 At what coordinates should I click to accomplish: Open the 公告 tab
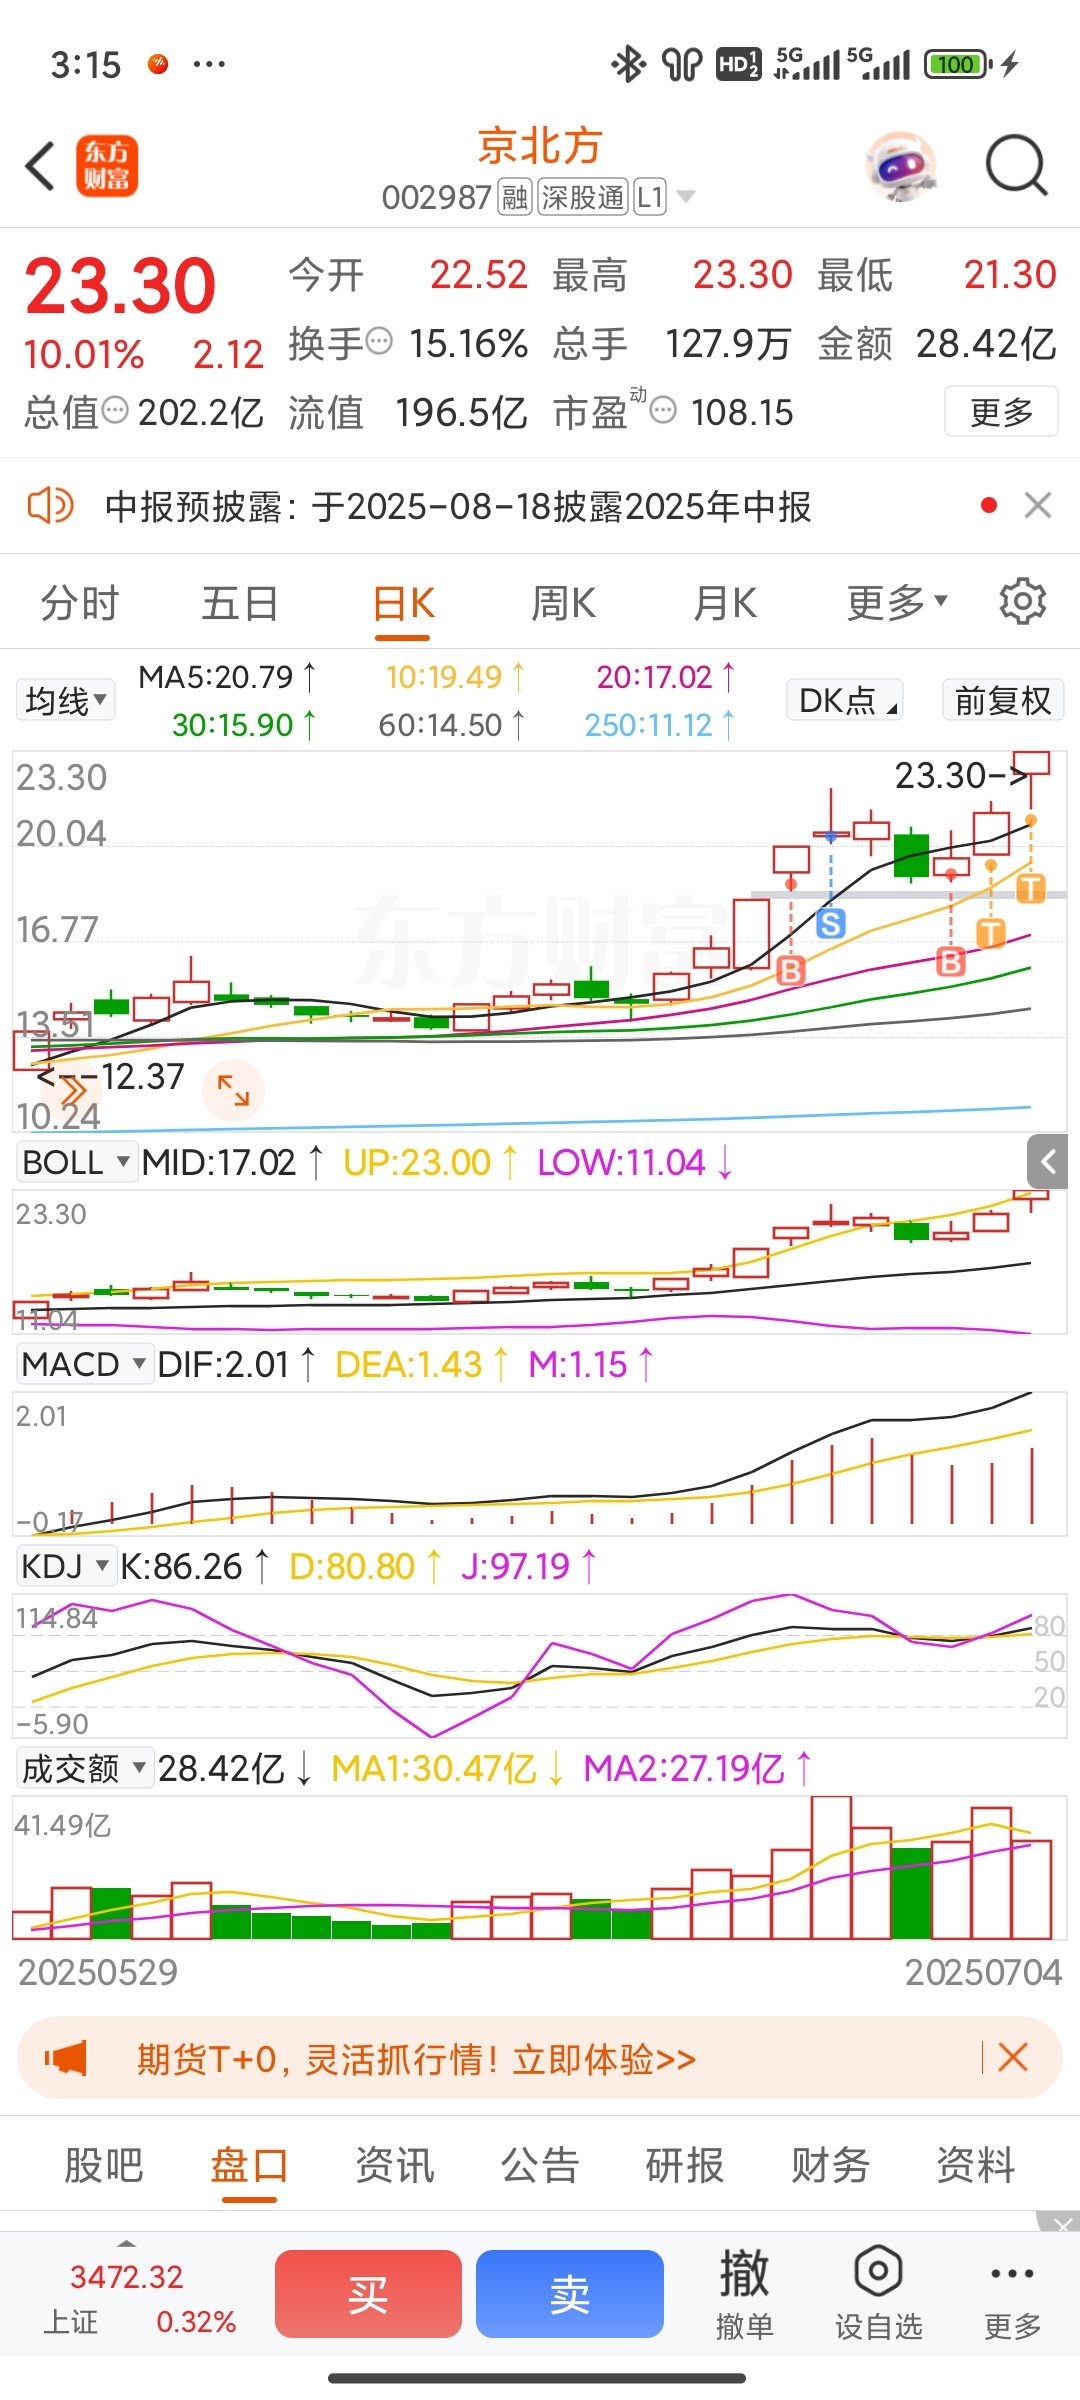(540, 2165)
